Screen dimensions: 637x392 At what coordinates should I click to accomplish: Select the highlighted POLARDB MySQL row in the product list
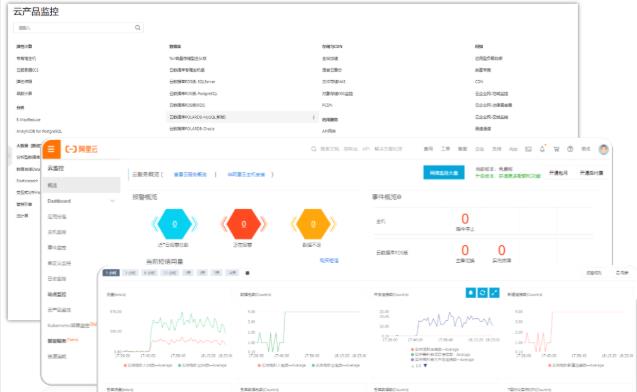pos(242,117)
